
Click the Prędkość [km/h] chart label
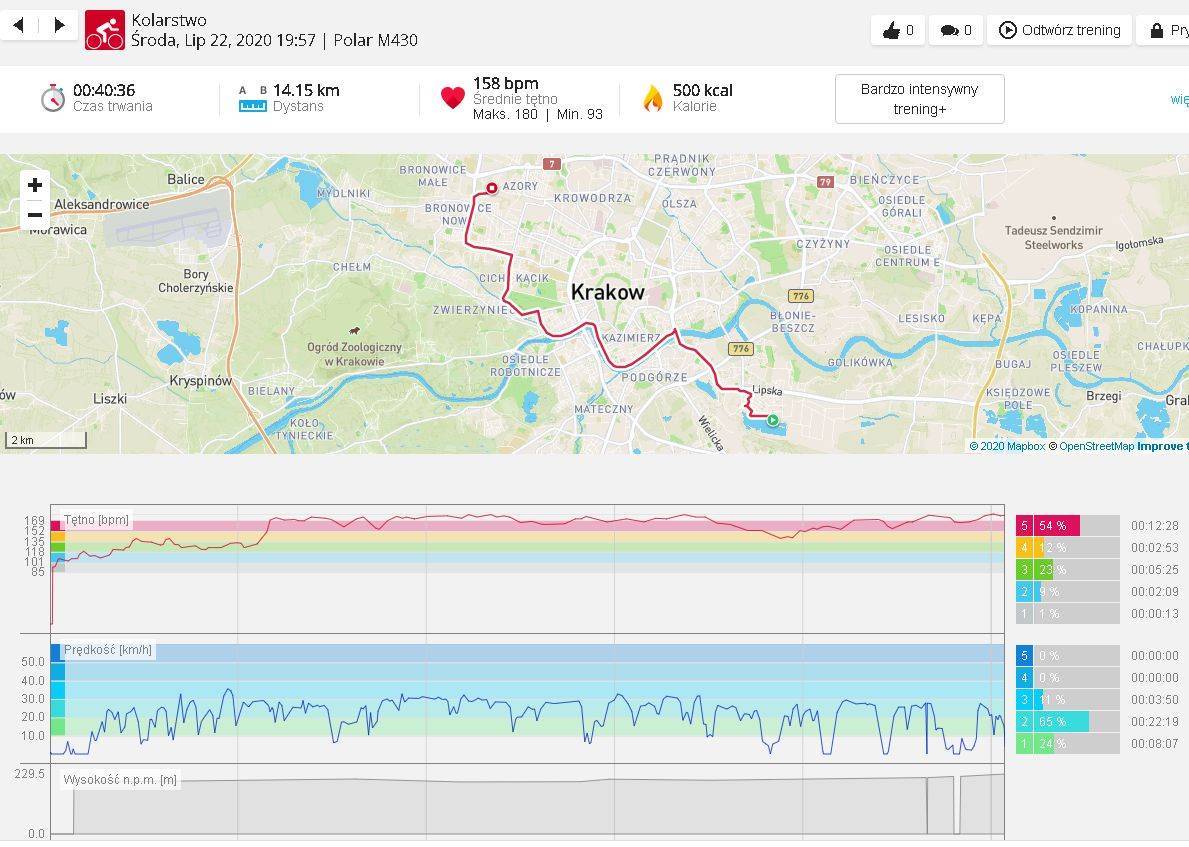[x=108, y=650]
